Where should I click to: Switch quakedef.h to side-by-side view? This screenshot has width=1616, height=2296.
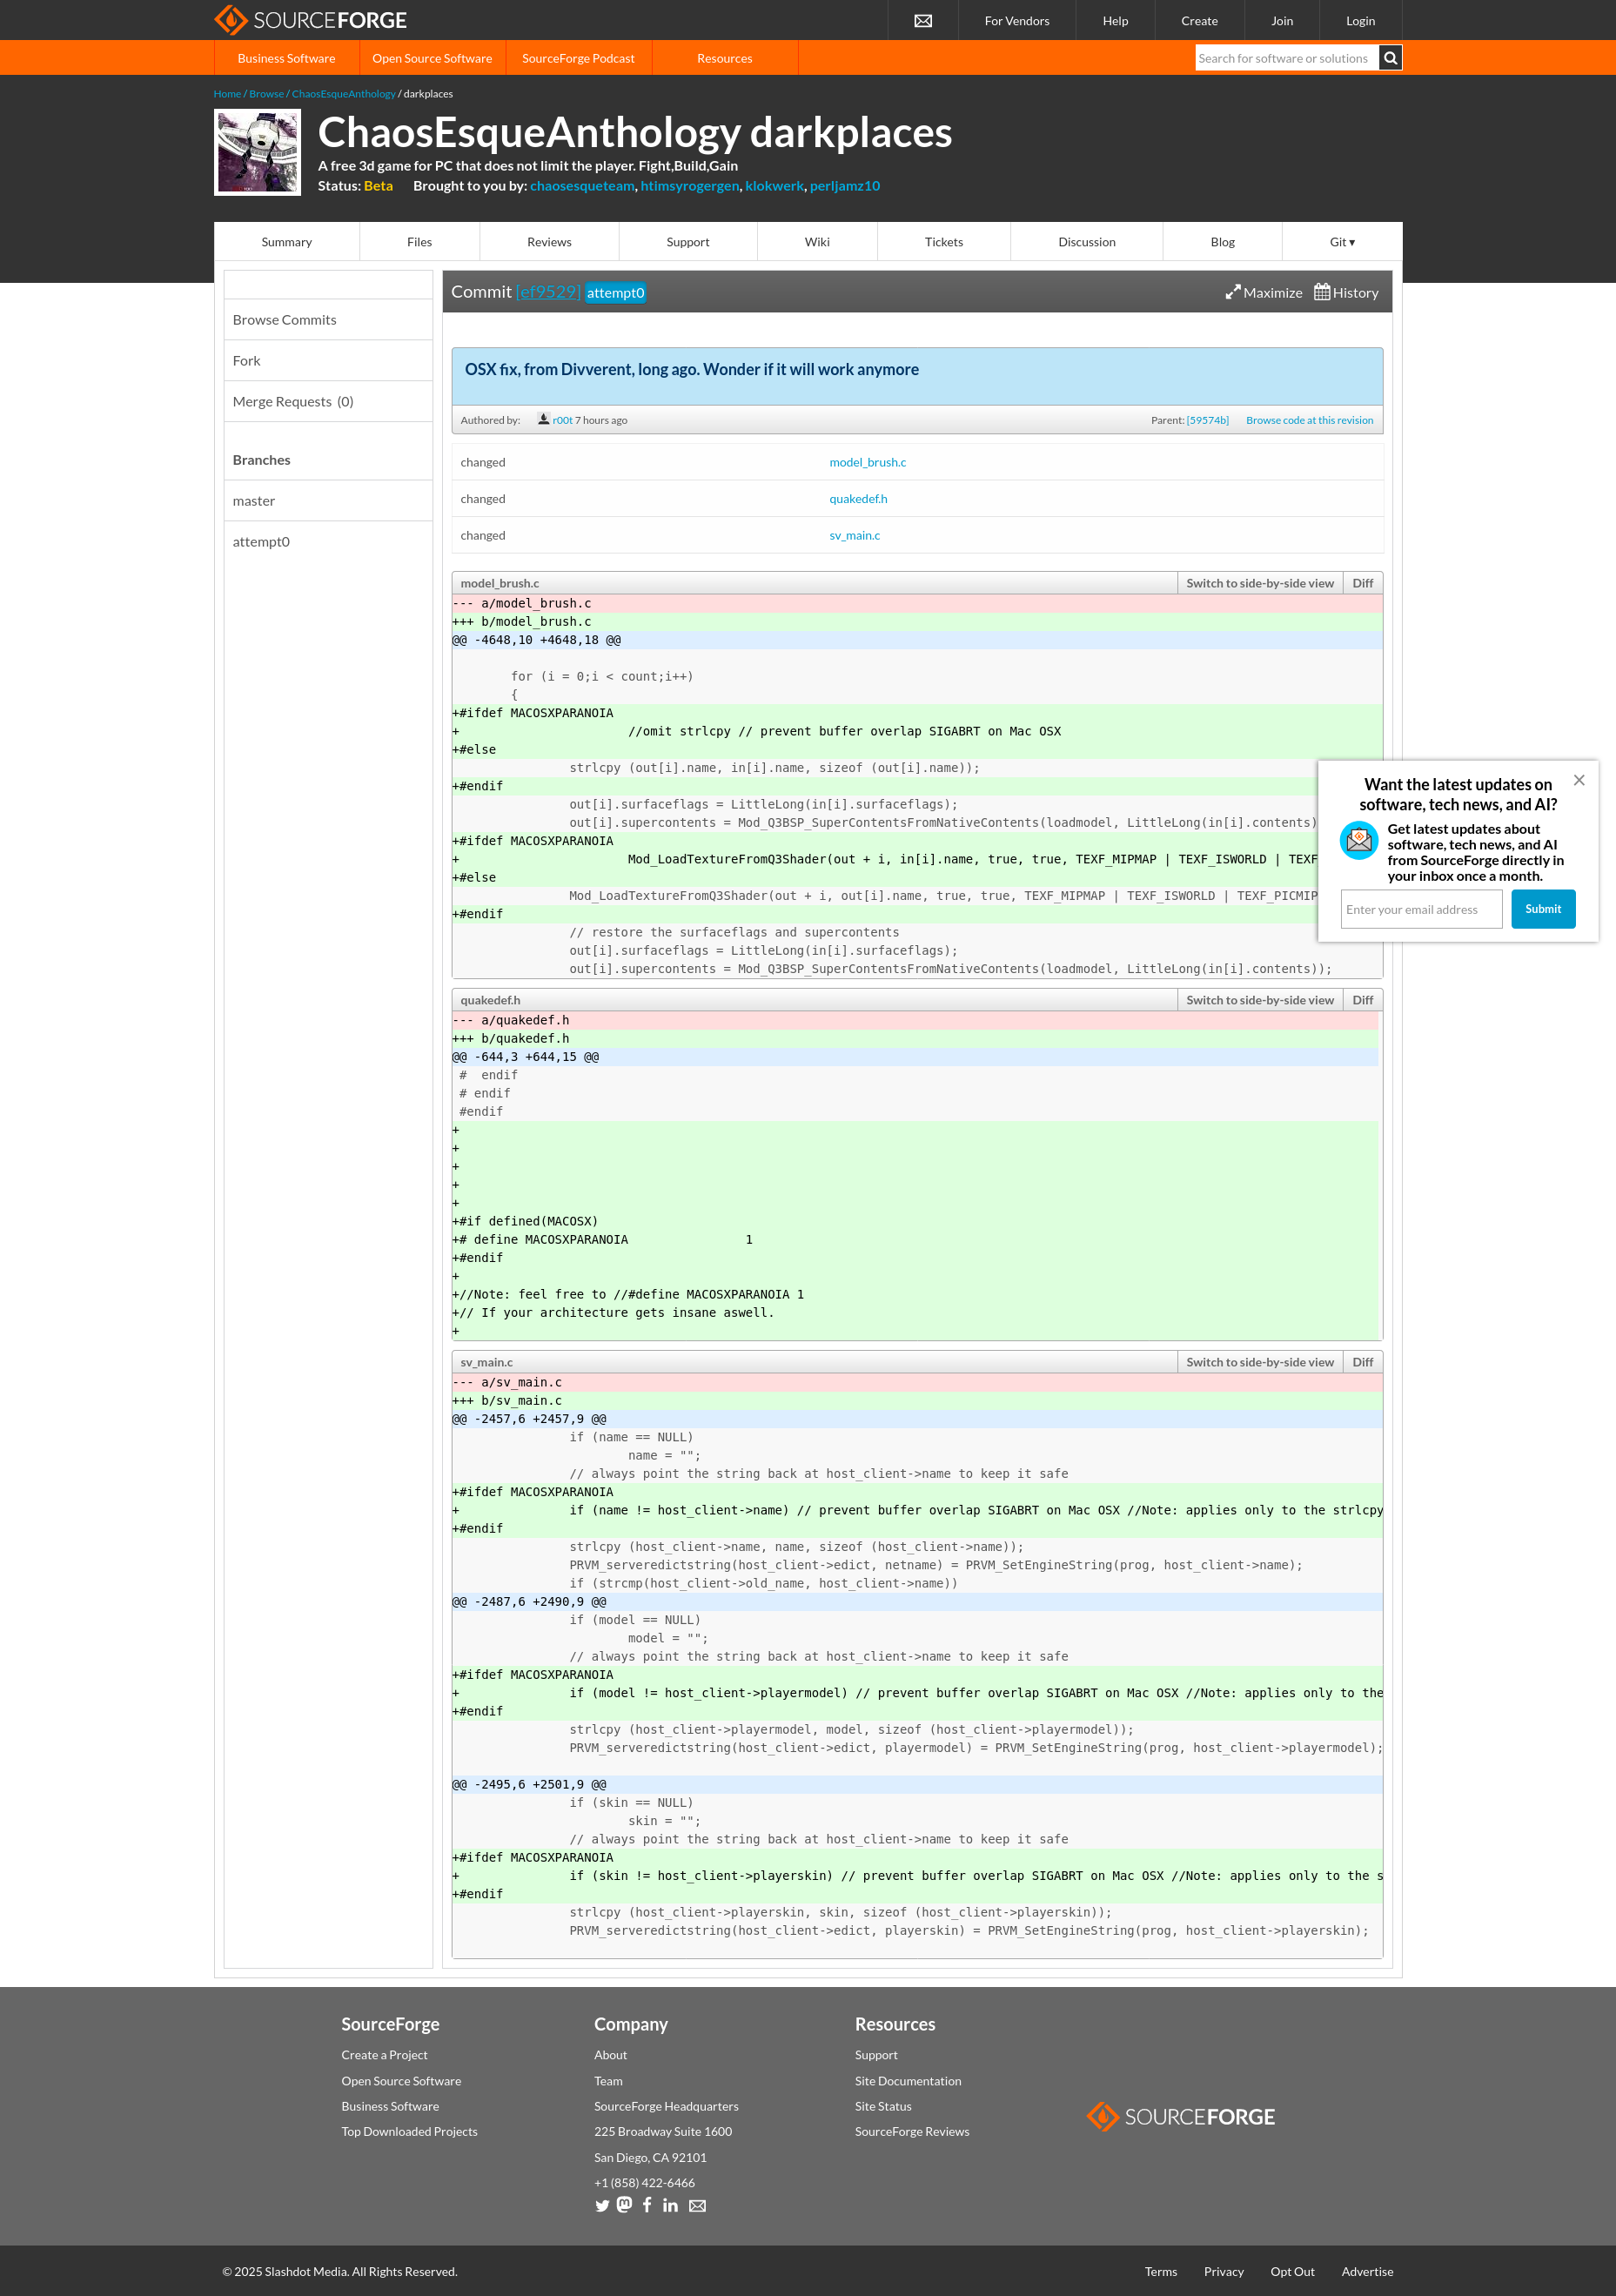pos(1260,1000)
